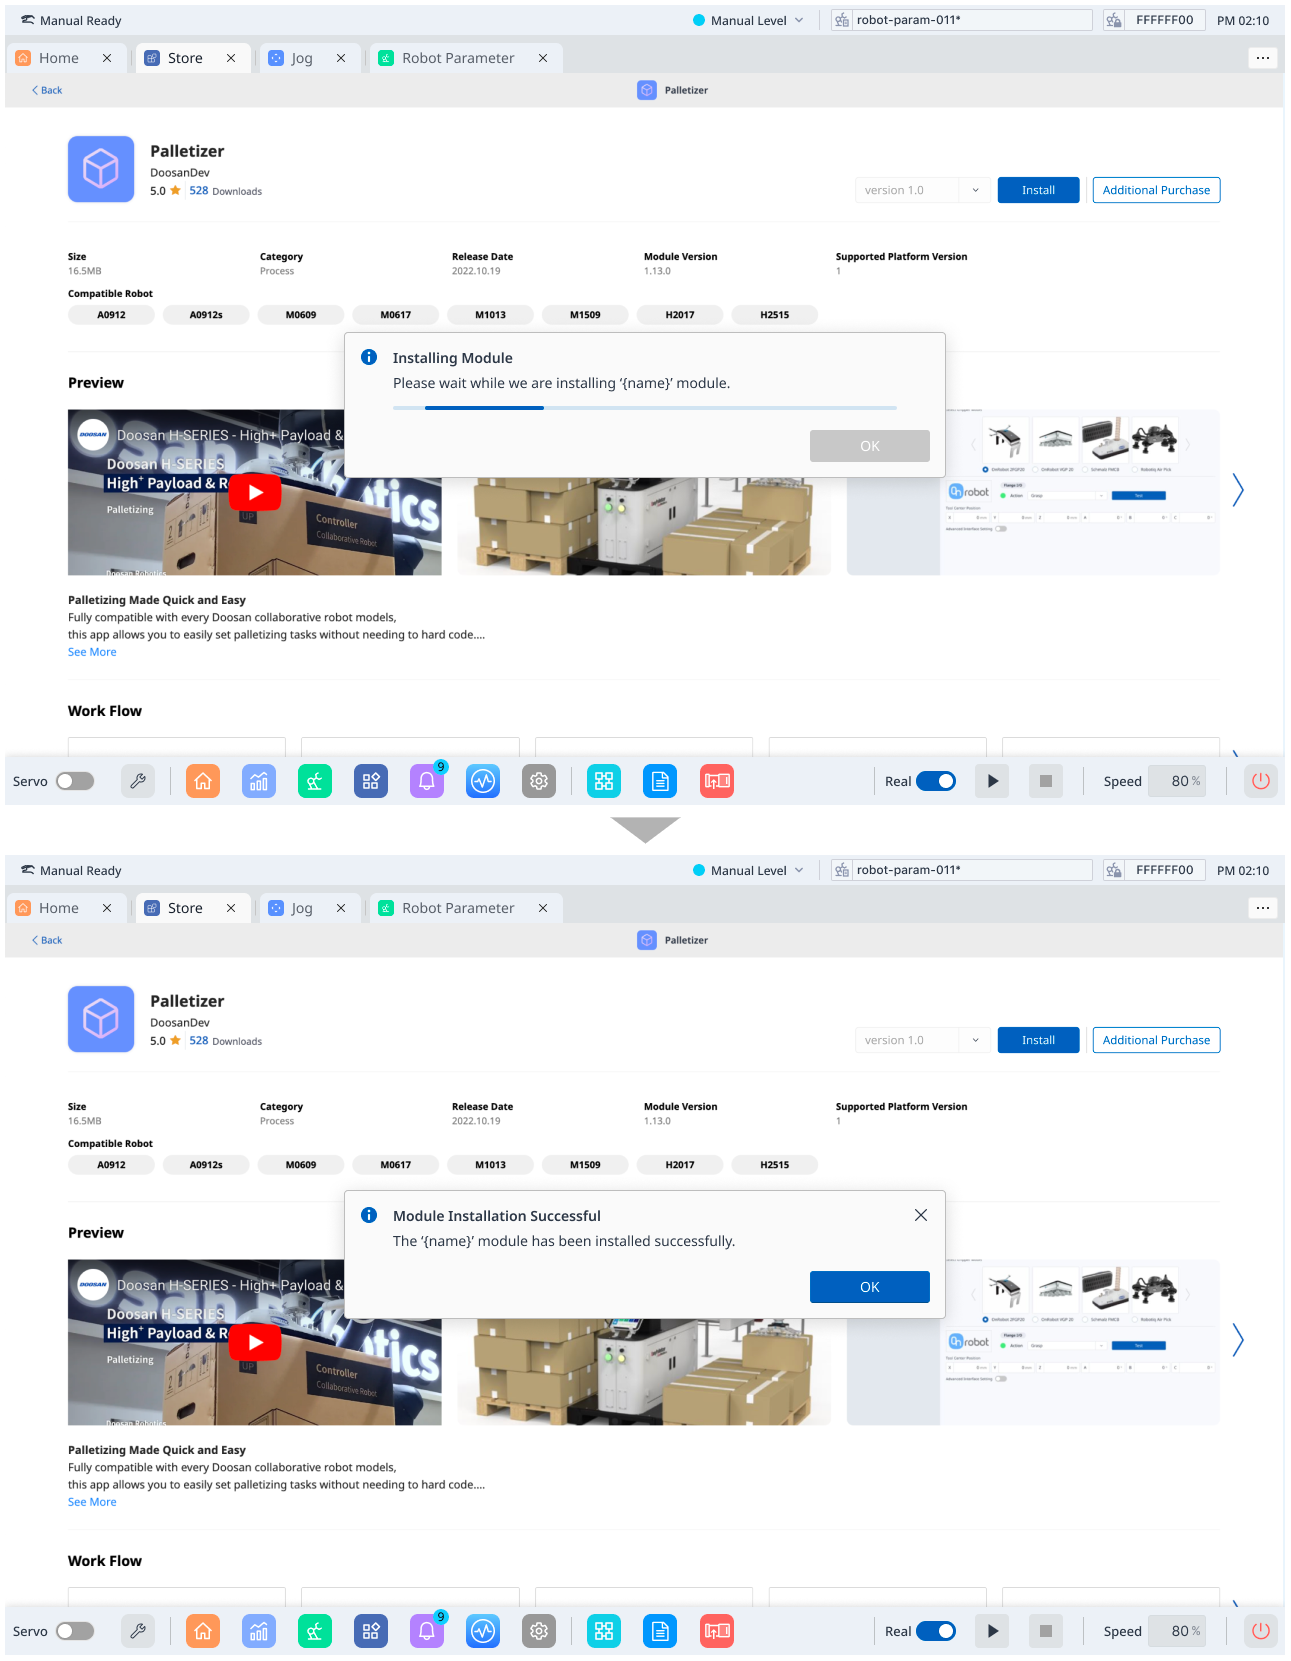This screenshot has width=1291, height=1661.
Task: Toggle the Servo switch in lower screen
Action: pyautogui.click(x=75, y=1631)
